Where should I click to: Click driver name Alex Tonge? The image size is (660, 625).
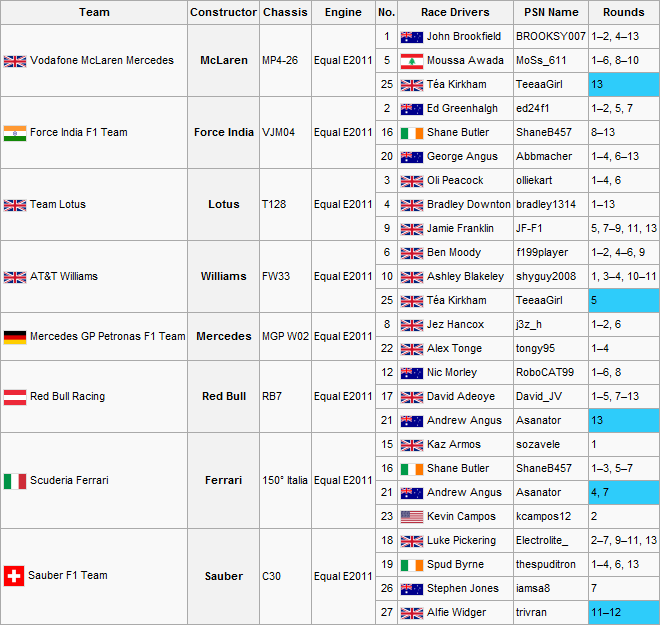pos(454,348)
